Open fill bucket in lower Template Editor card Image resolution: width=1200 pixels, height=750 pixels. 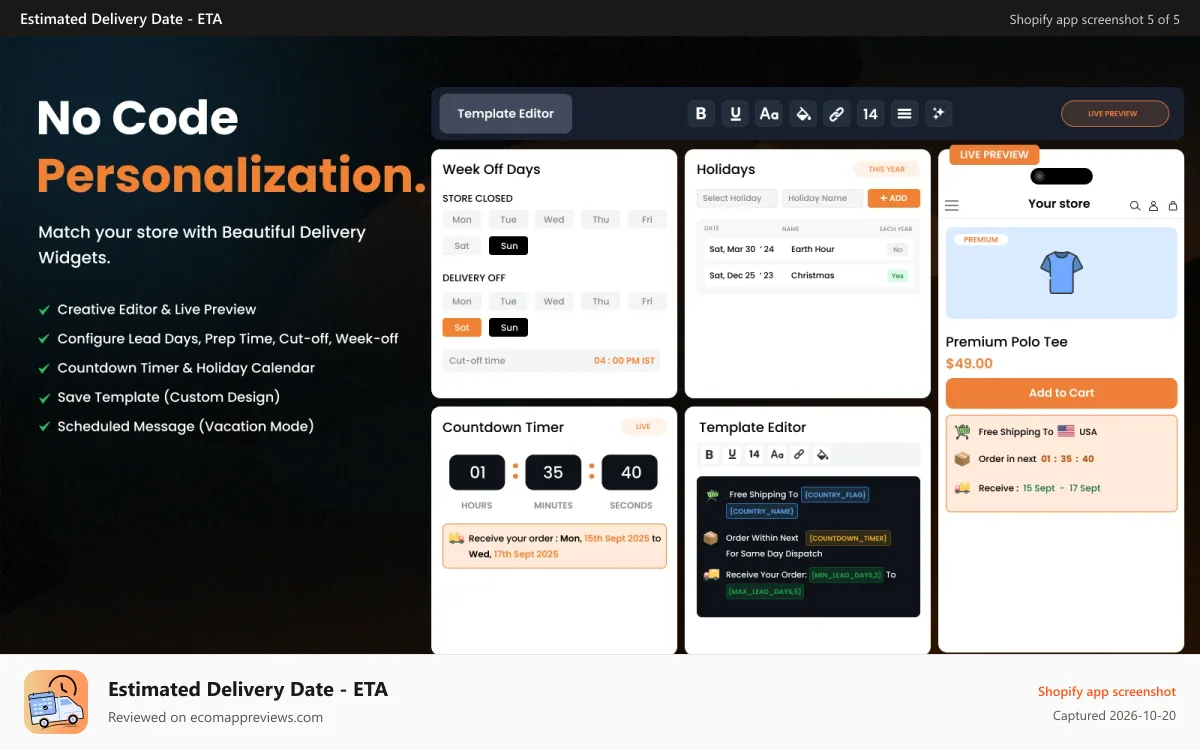coord(822,454)
